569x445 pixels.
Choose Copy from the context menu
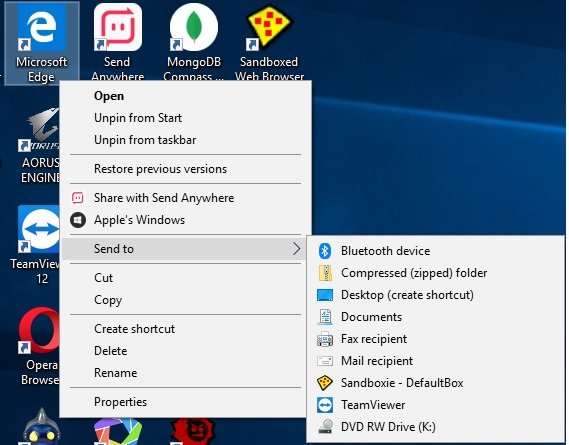(185, 300)
